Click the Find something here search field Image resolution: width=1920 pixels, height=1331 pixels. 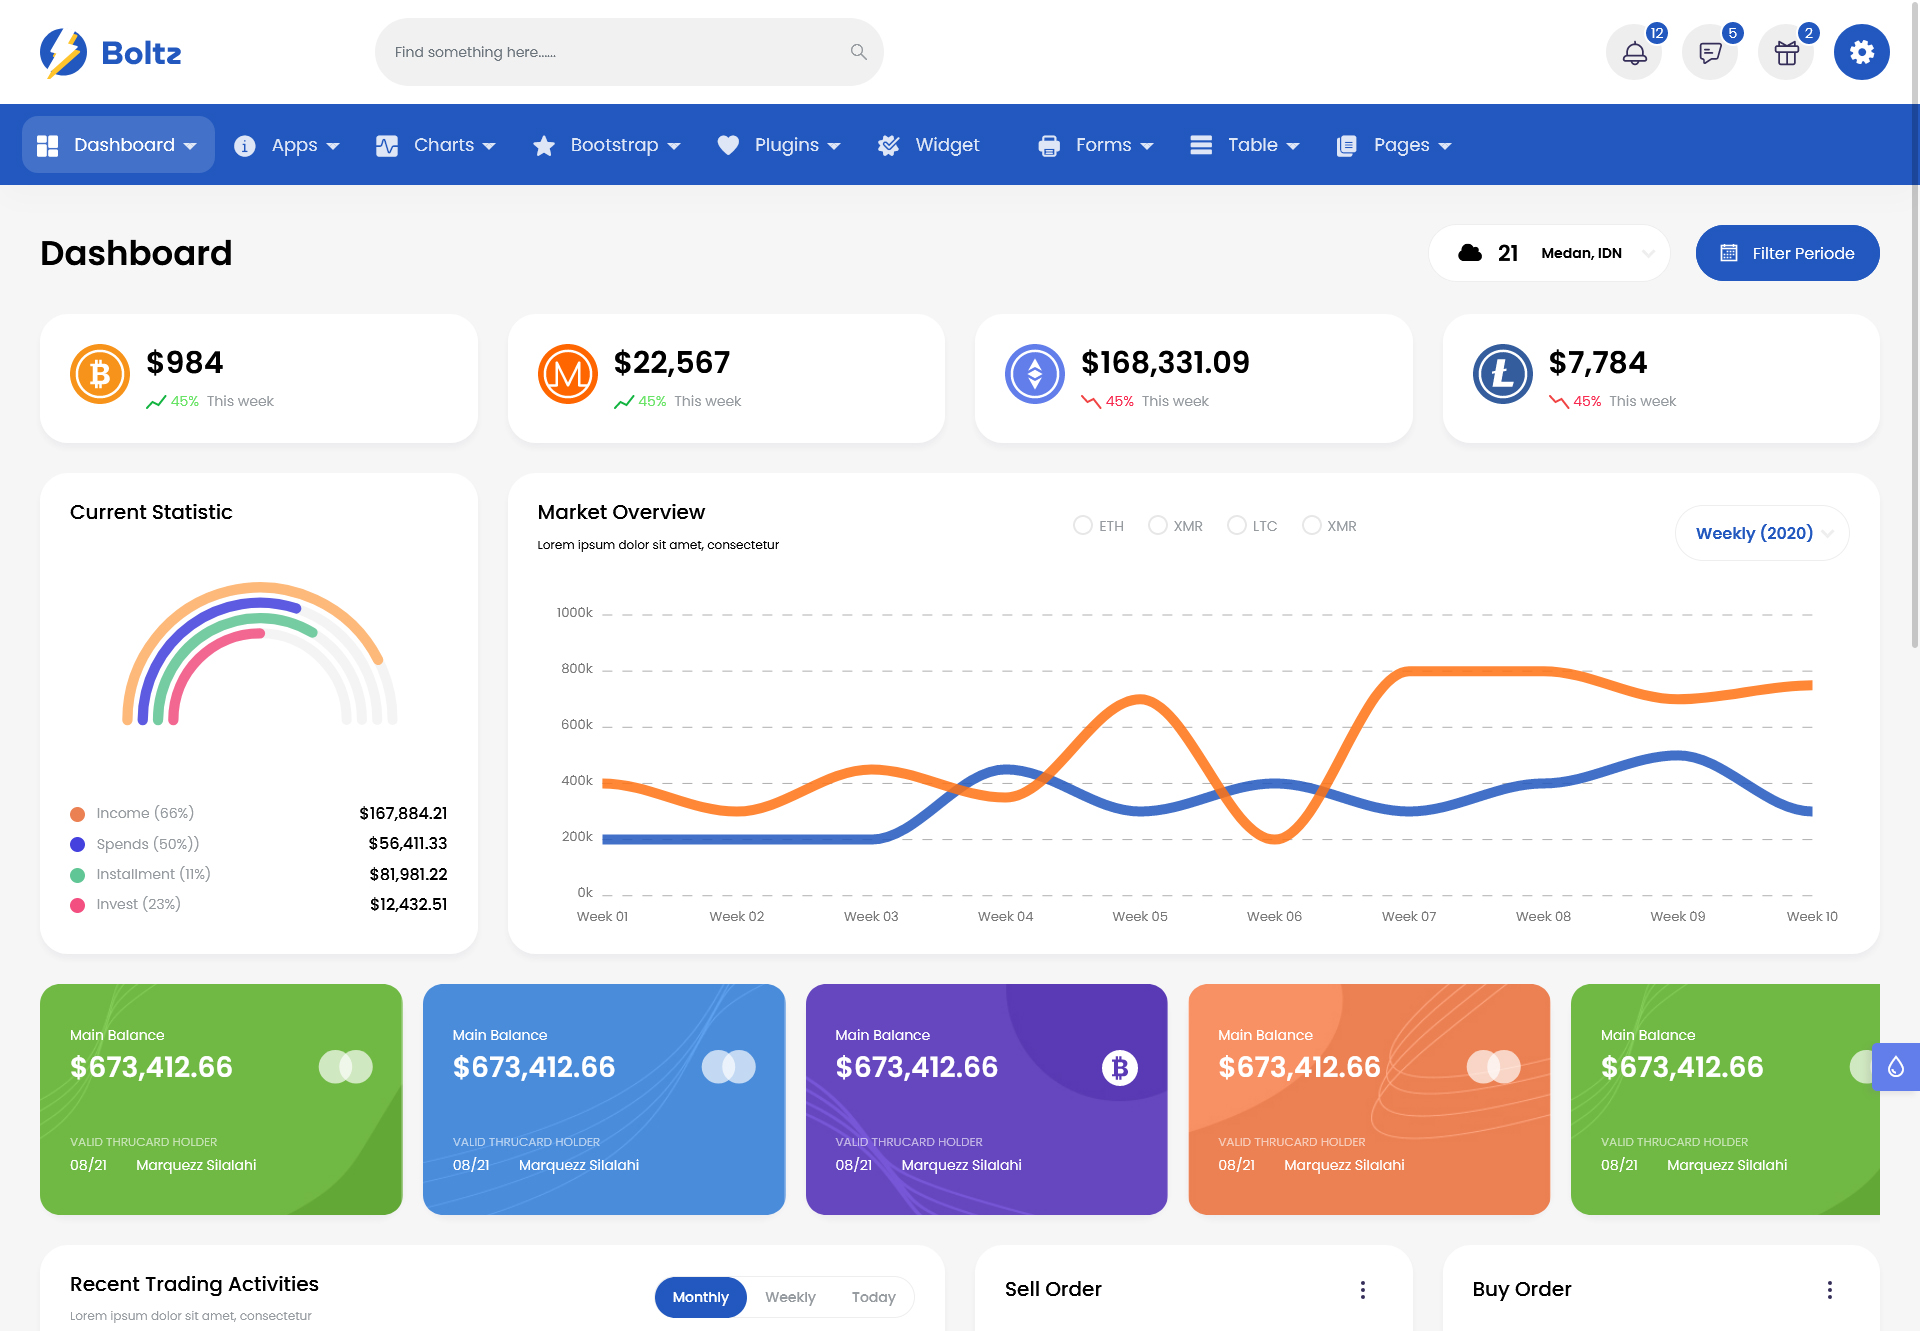coord(629,52)
